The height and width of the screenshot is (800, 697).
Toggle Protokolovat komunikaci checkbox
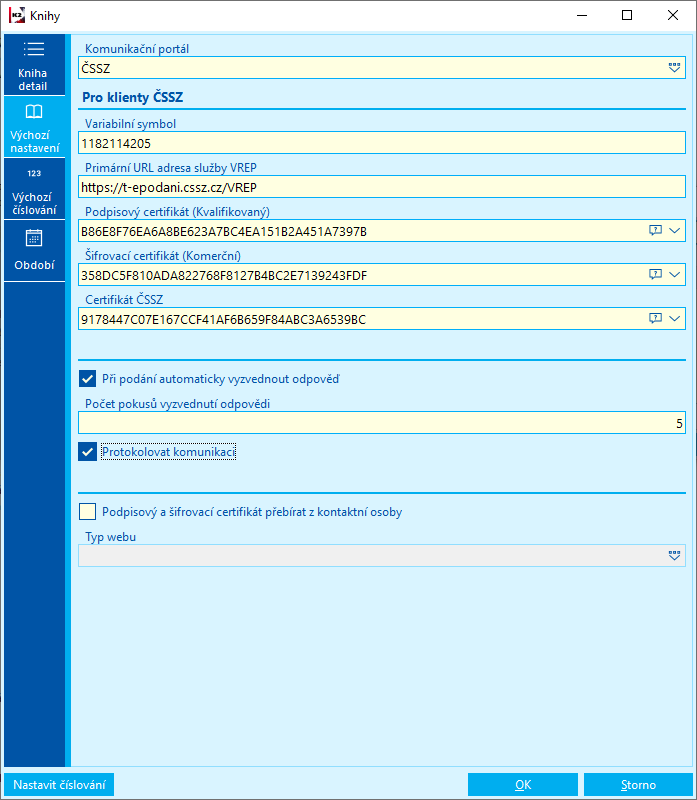pos(88,452)
